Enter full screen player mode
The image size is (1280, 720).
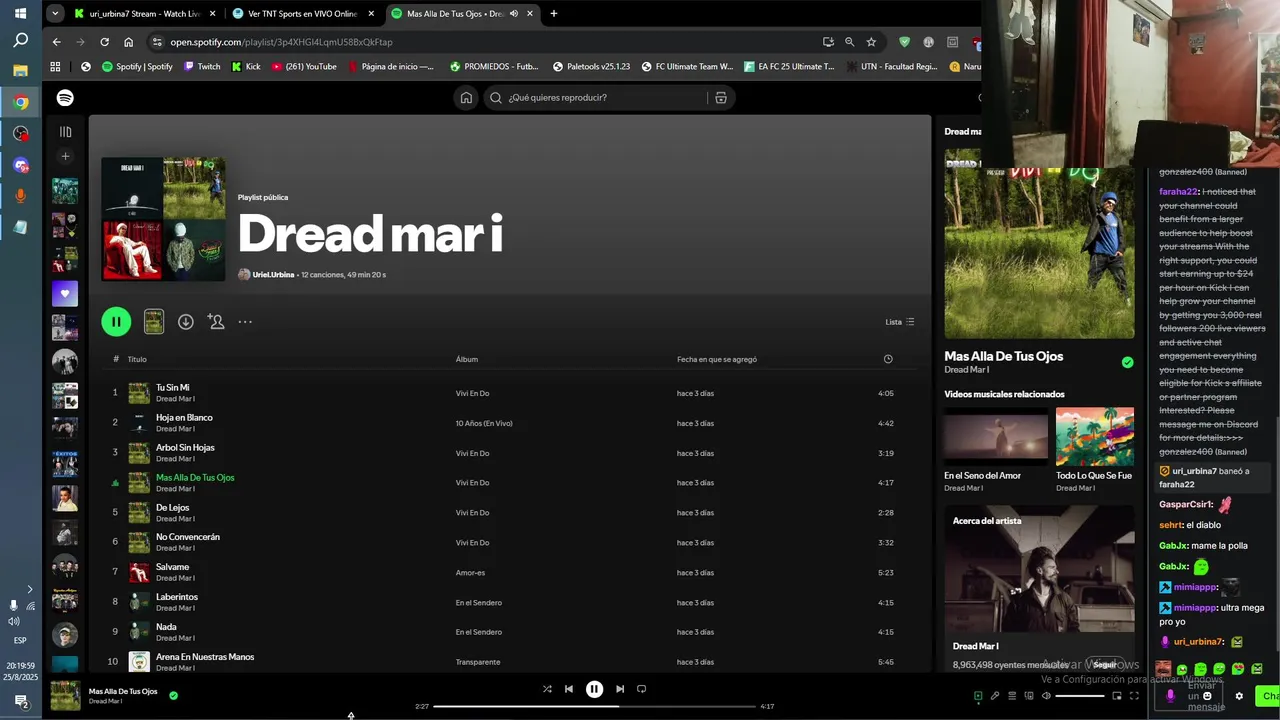(1134, 696)
